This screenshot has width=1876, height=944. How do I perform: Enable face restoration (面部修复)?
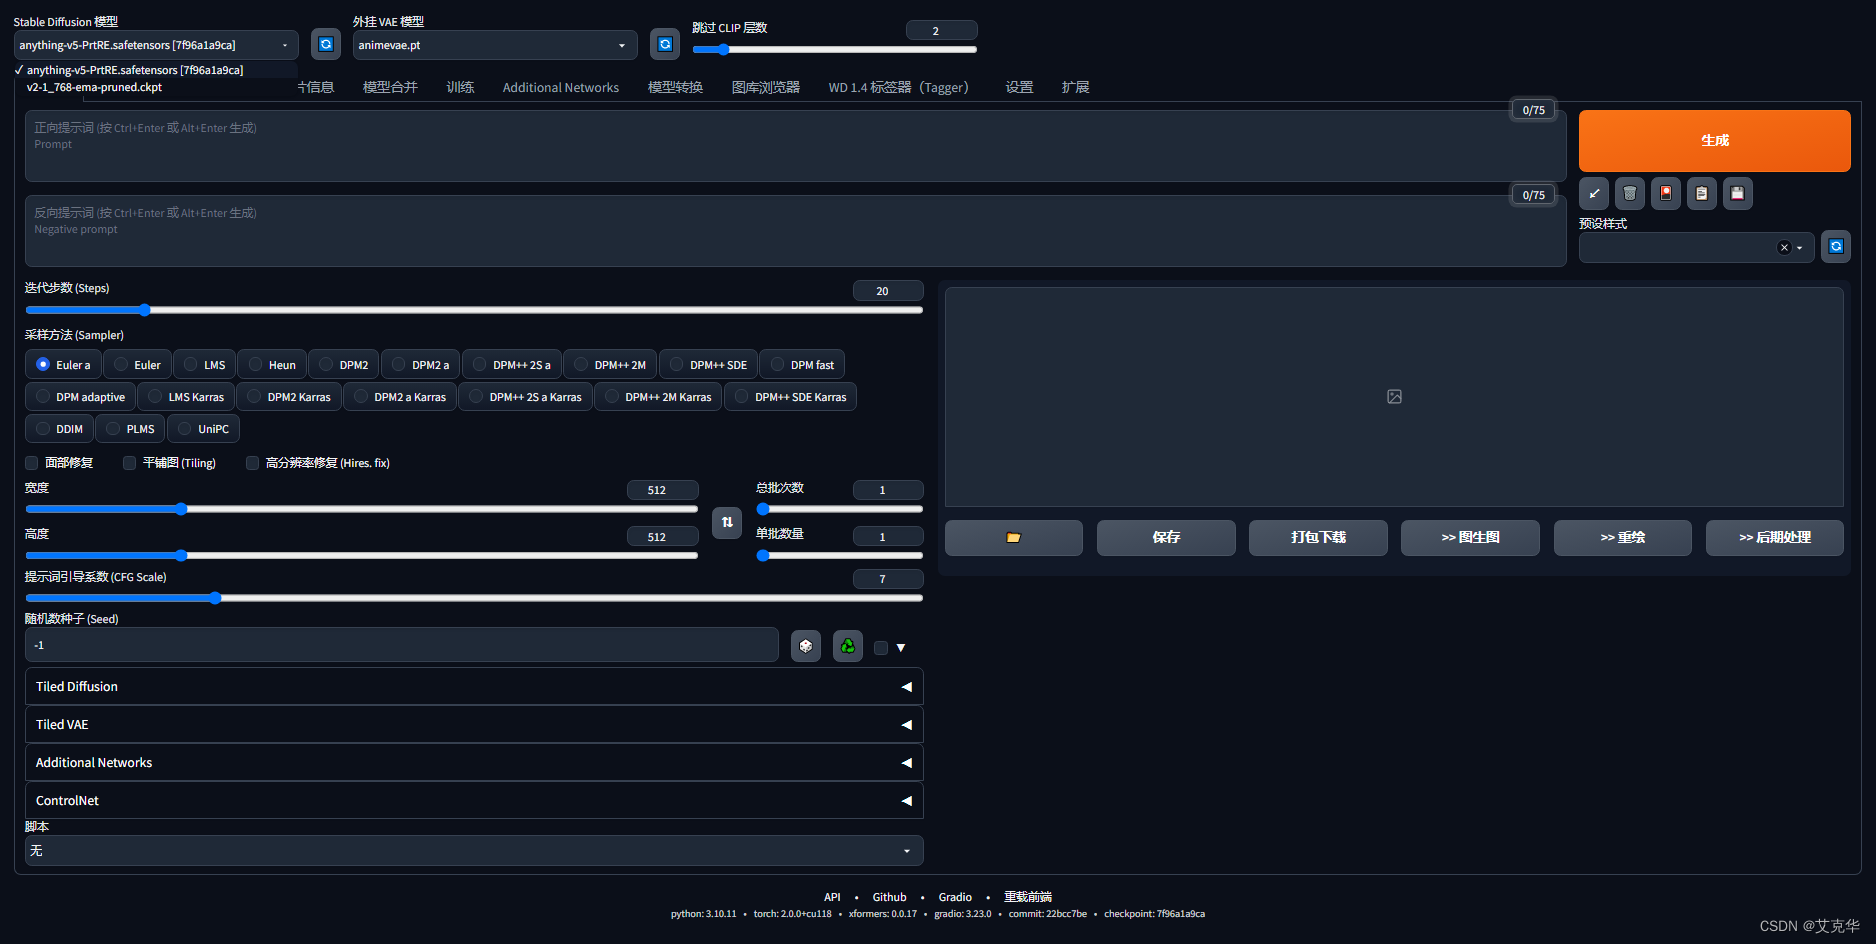click(x=32, y=463)
